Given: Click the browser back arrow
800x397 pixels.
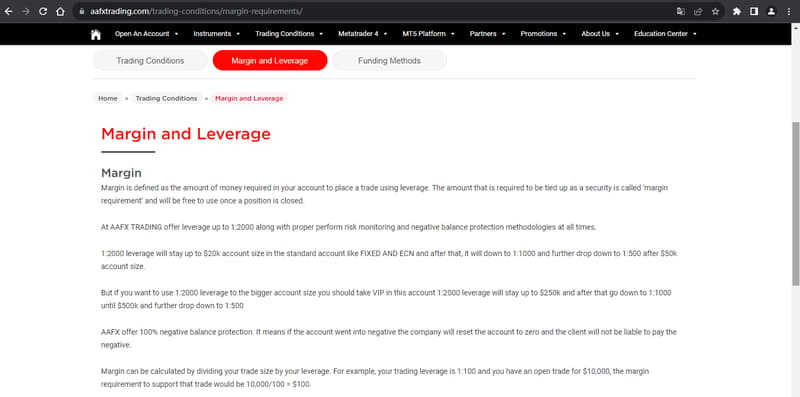Looking at the screenshot, I should click(x=9, y=11).
